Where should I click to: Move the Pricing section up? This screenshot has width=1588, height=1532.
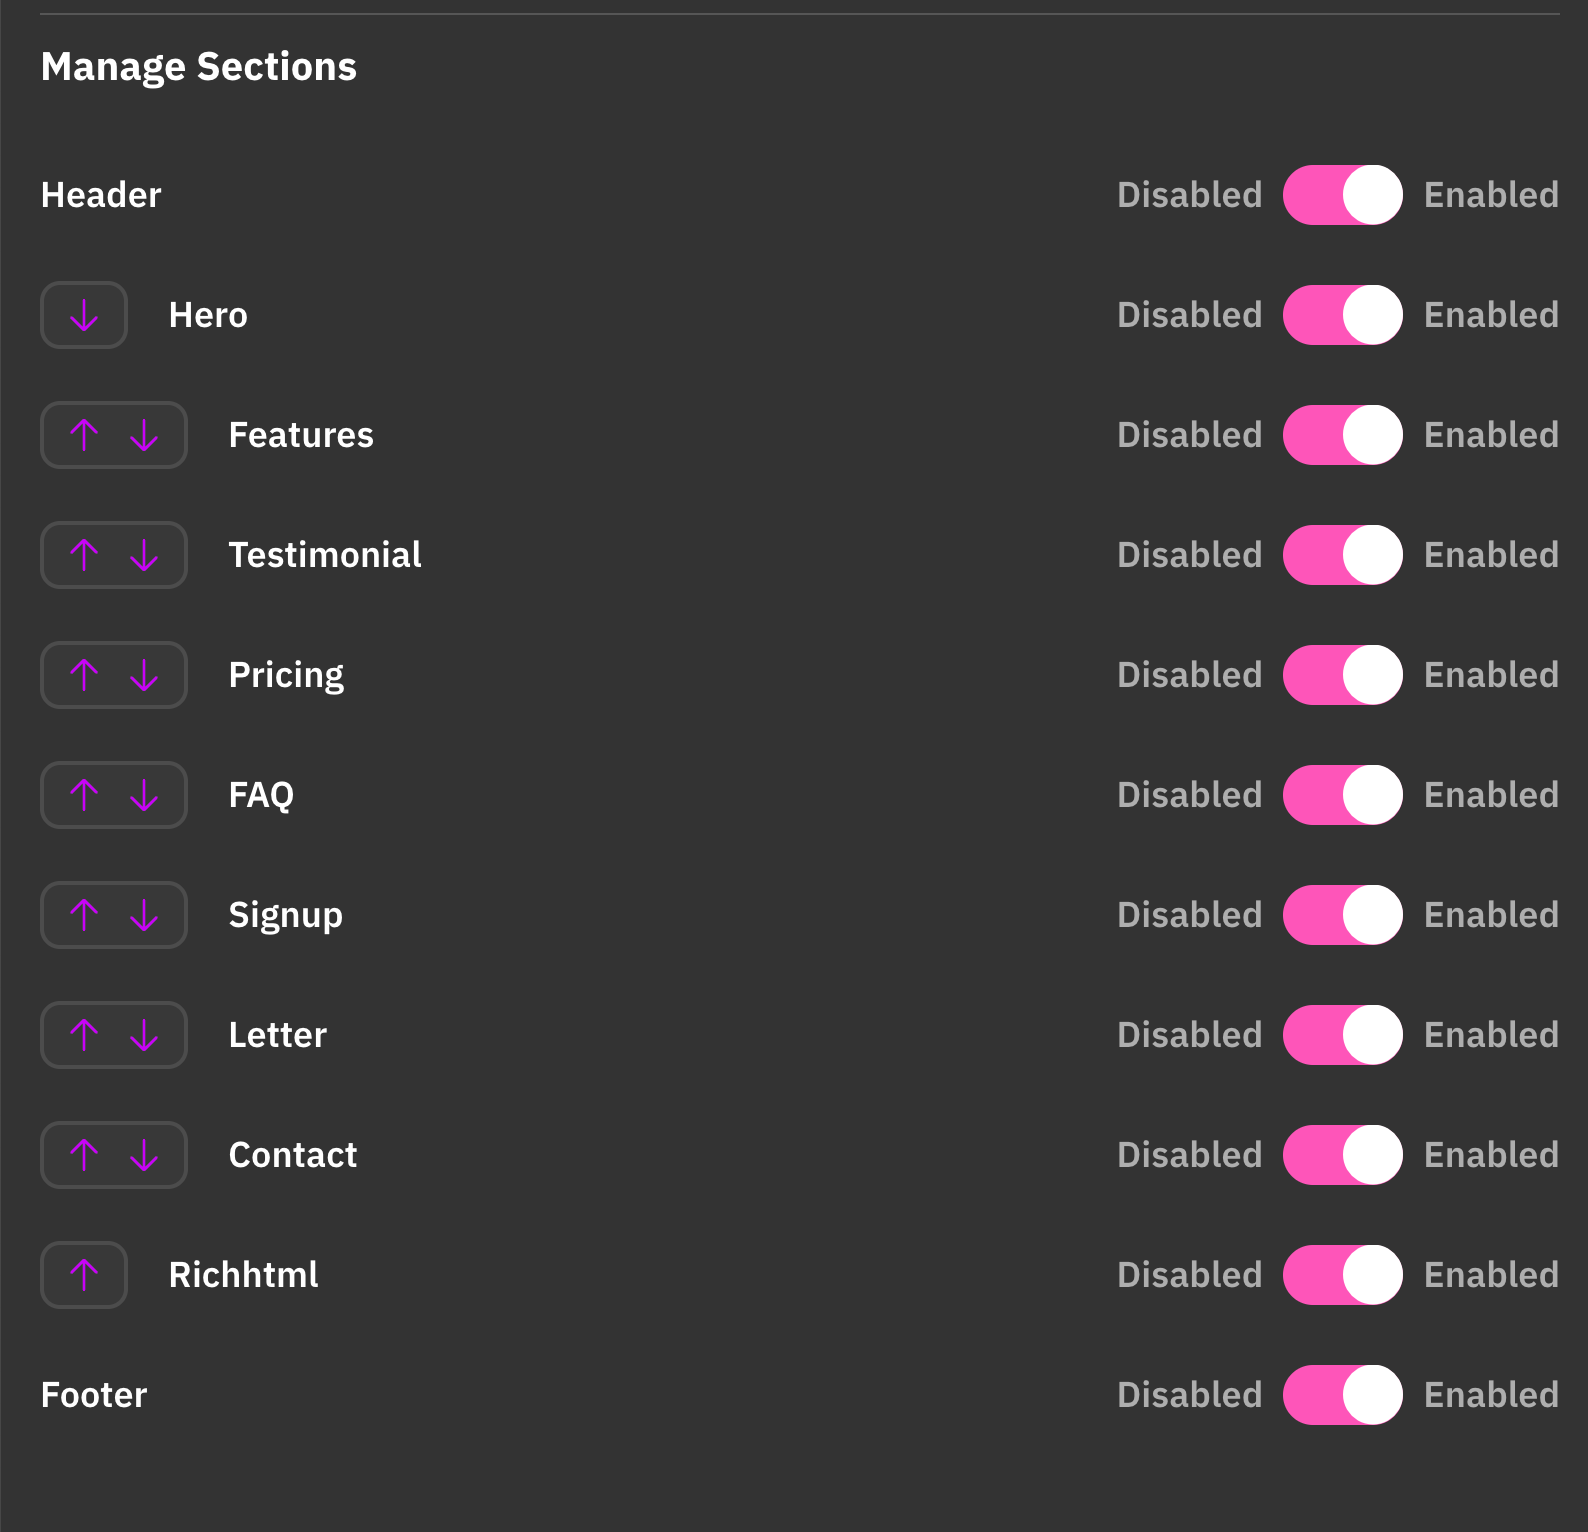point(84,676)
